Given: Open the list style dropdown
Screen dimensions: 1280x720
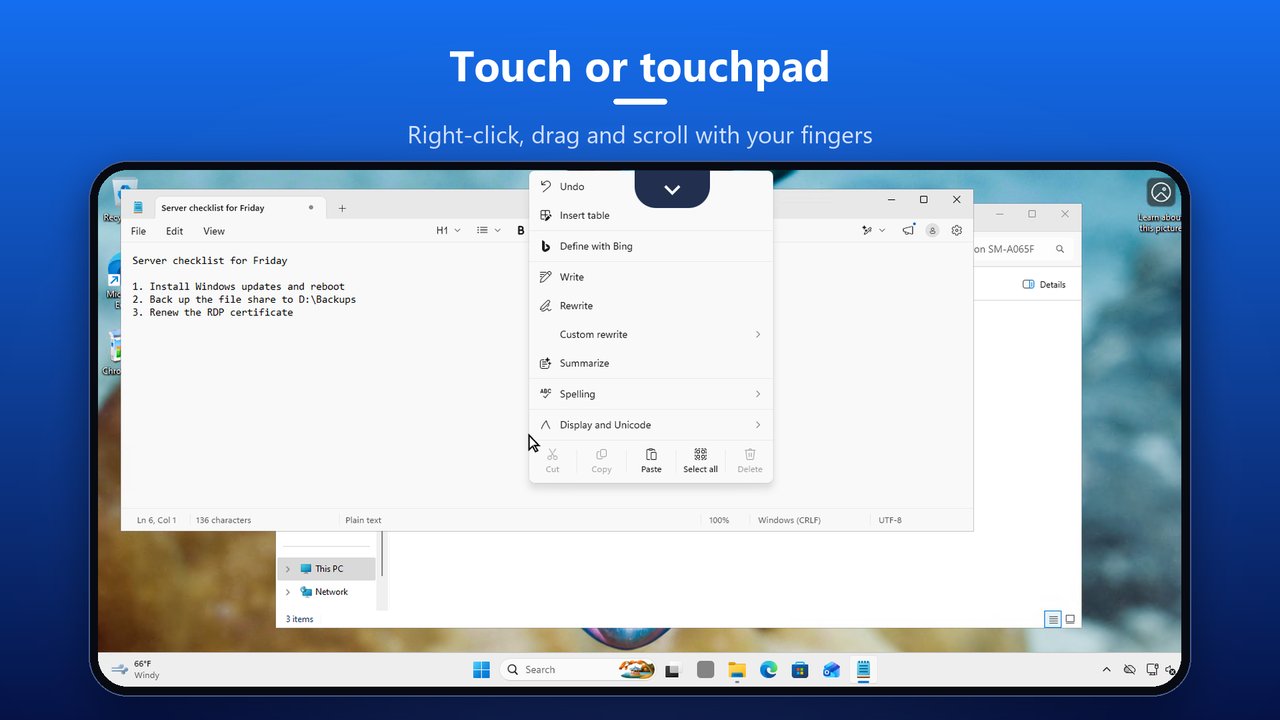Looking at the screenshot, I should 488,231.
